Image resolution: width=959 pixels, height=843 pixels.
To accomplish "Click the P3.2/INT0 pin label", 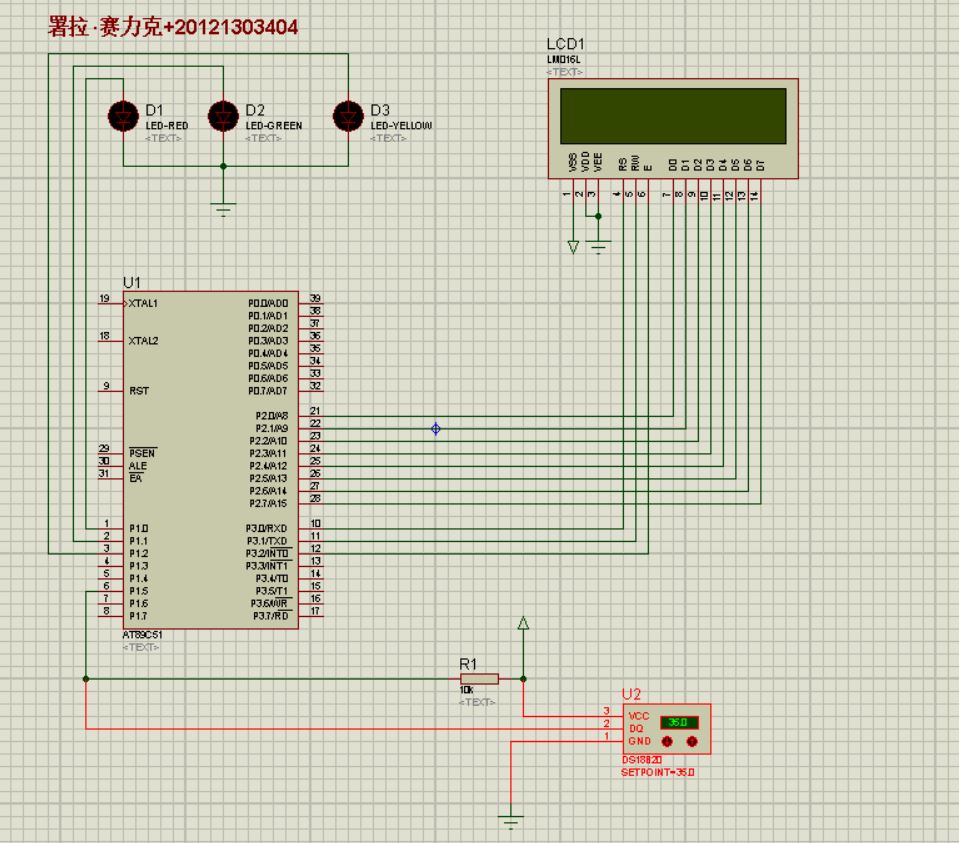I will click(267, 554).
